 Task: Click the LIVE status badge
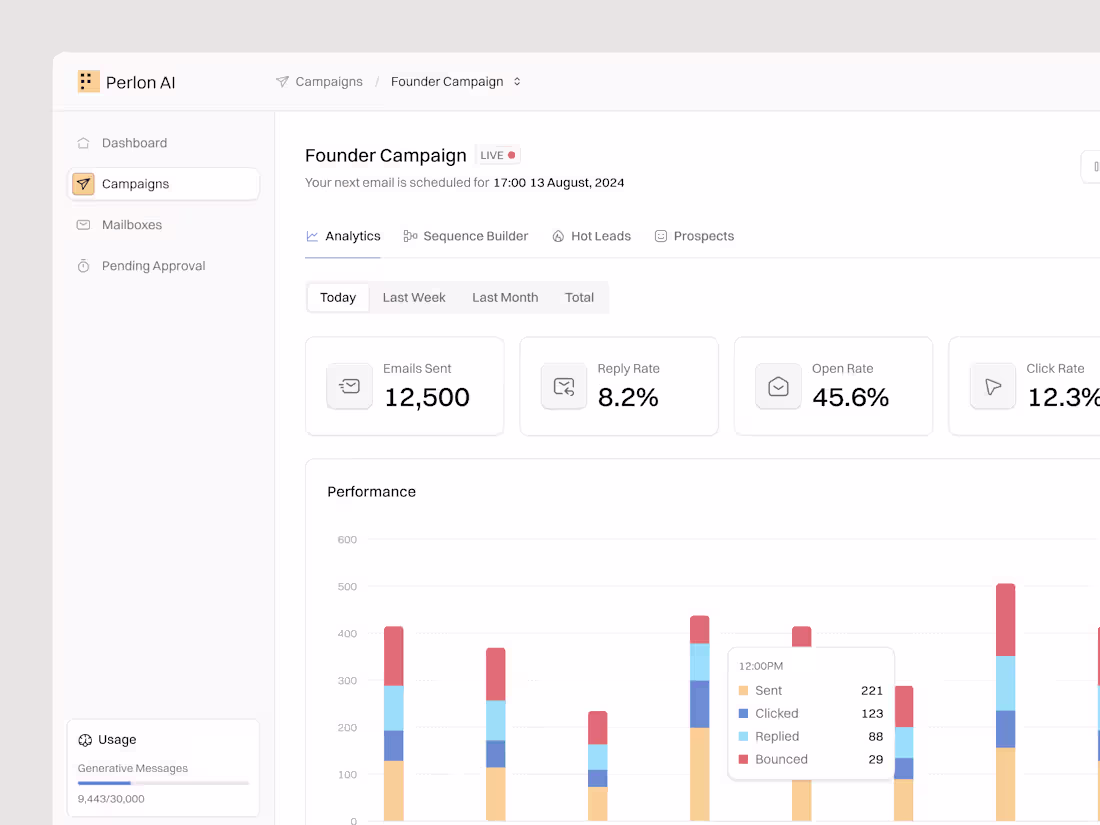497,155
